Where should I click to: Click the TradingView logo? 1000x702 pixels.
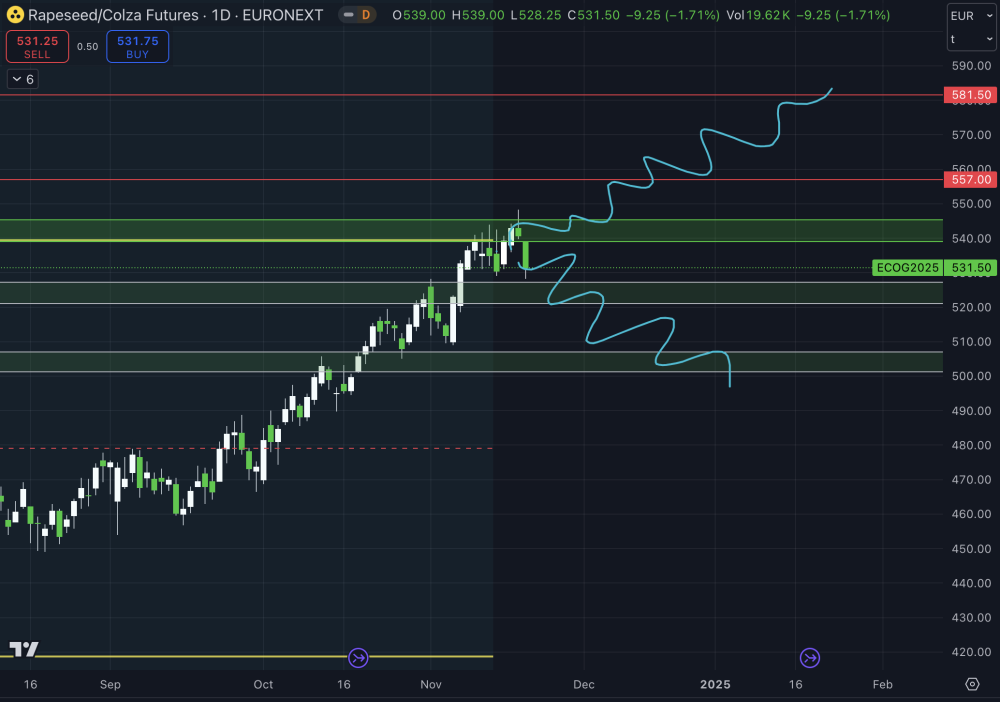pyautogui.click(x=24, y=649)
